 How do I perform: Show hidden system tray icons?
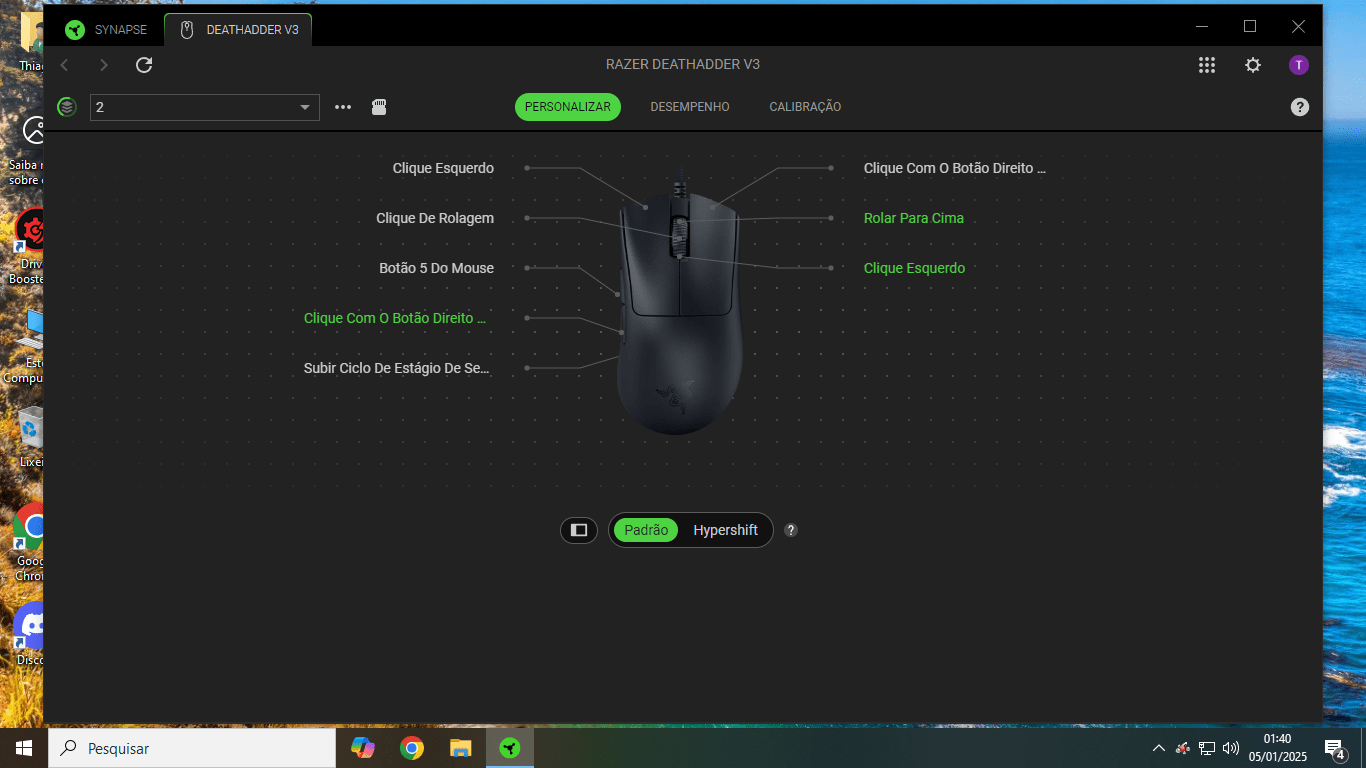point(1159,748)
